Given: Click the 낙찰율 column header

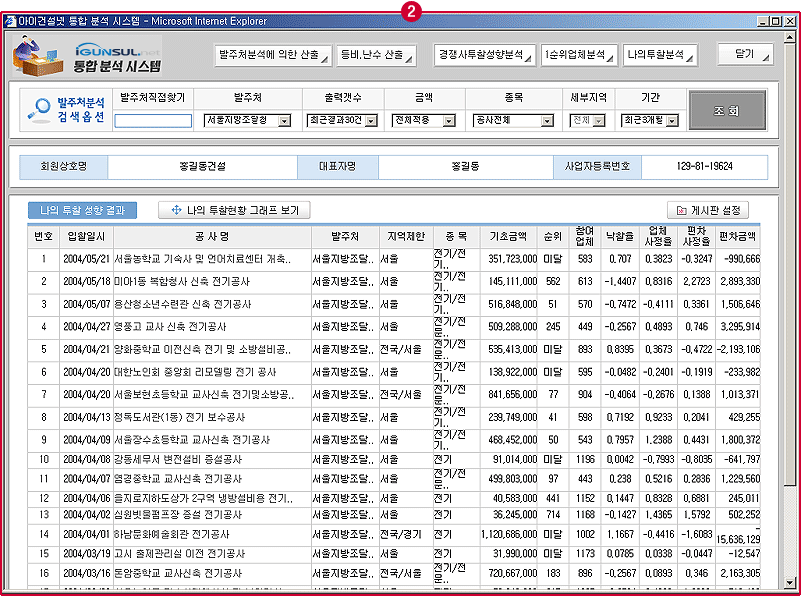Looking at the screenshot, I should pos(620,236).
